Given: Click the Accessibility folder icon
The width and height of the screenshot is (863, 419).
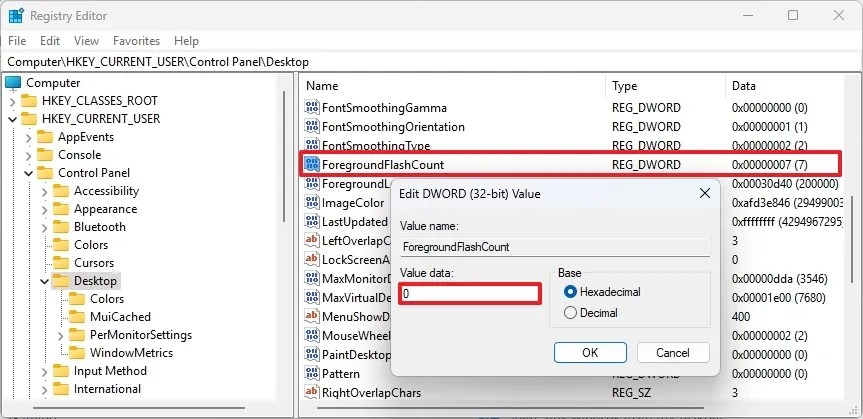Looking at the screenshot, I should point(61,191).
